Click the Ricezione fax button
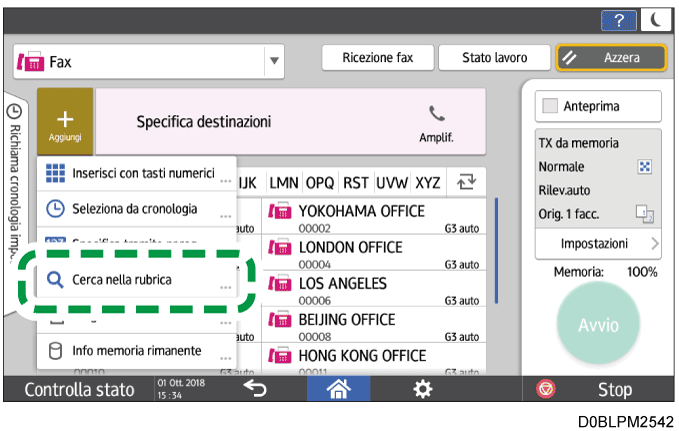 point(376,58)
